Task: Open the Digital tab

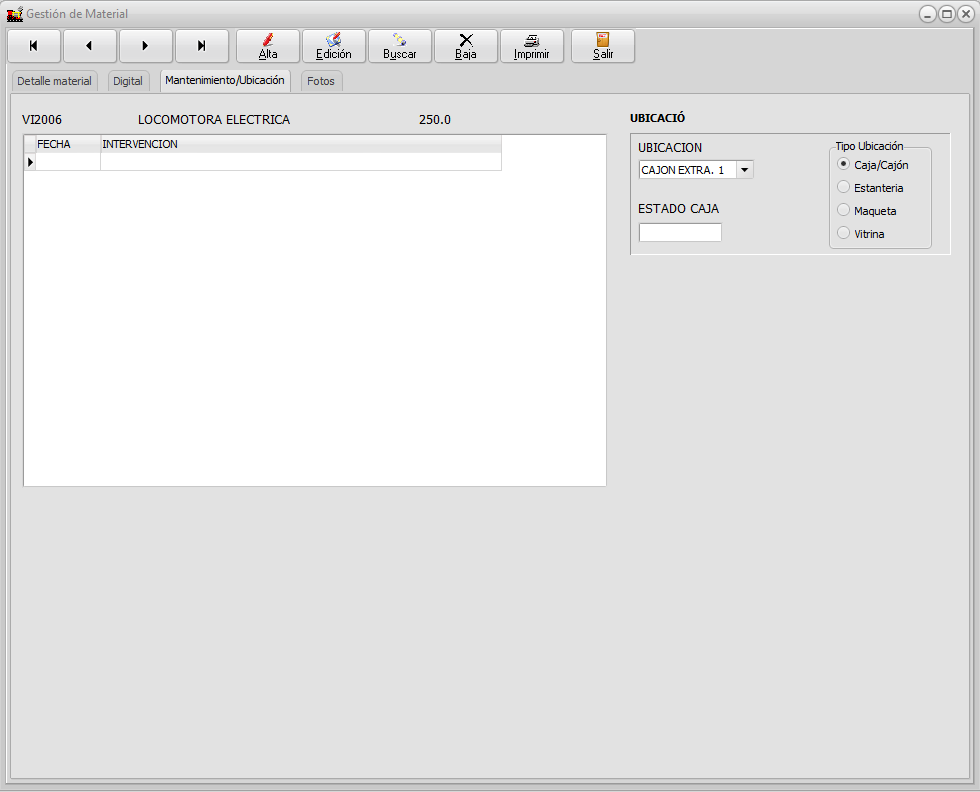Action: (x=128, y=81)
